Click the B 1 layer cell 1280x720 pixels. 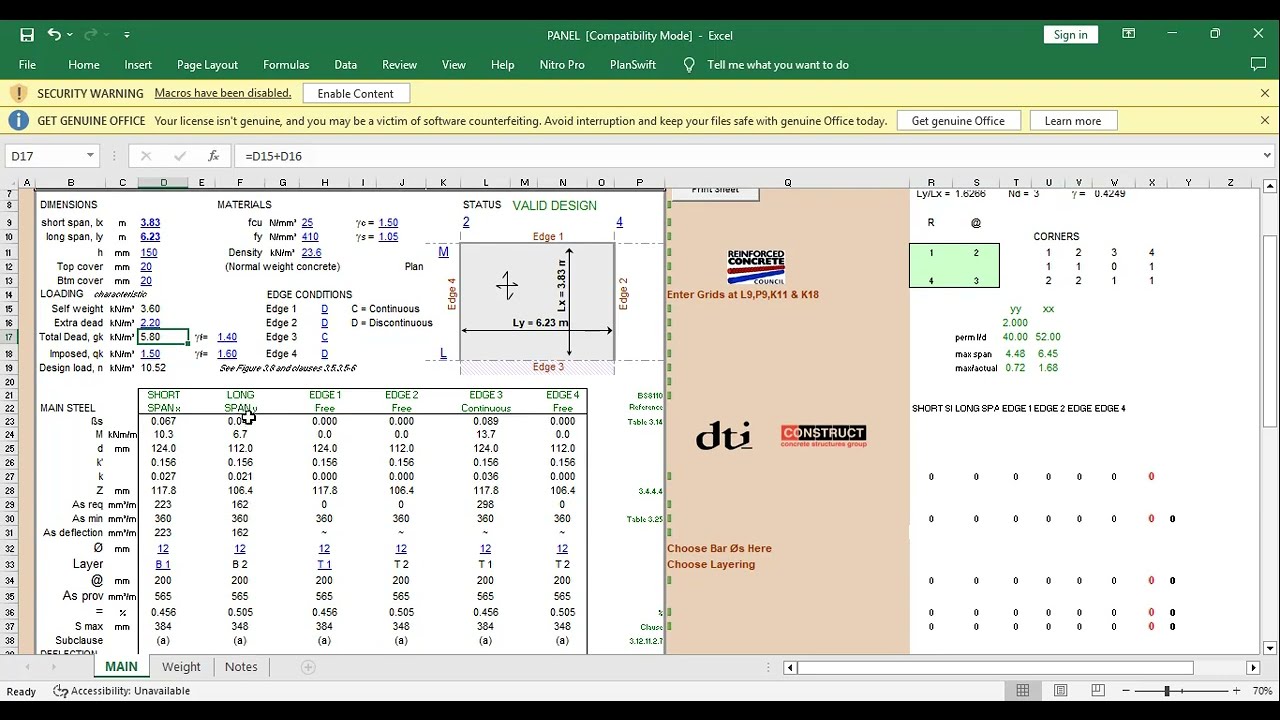point(163,565)
